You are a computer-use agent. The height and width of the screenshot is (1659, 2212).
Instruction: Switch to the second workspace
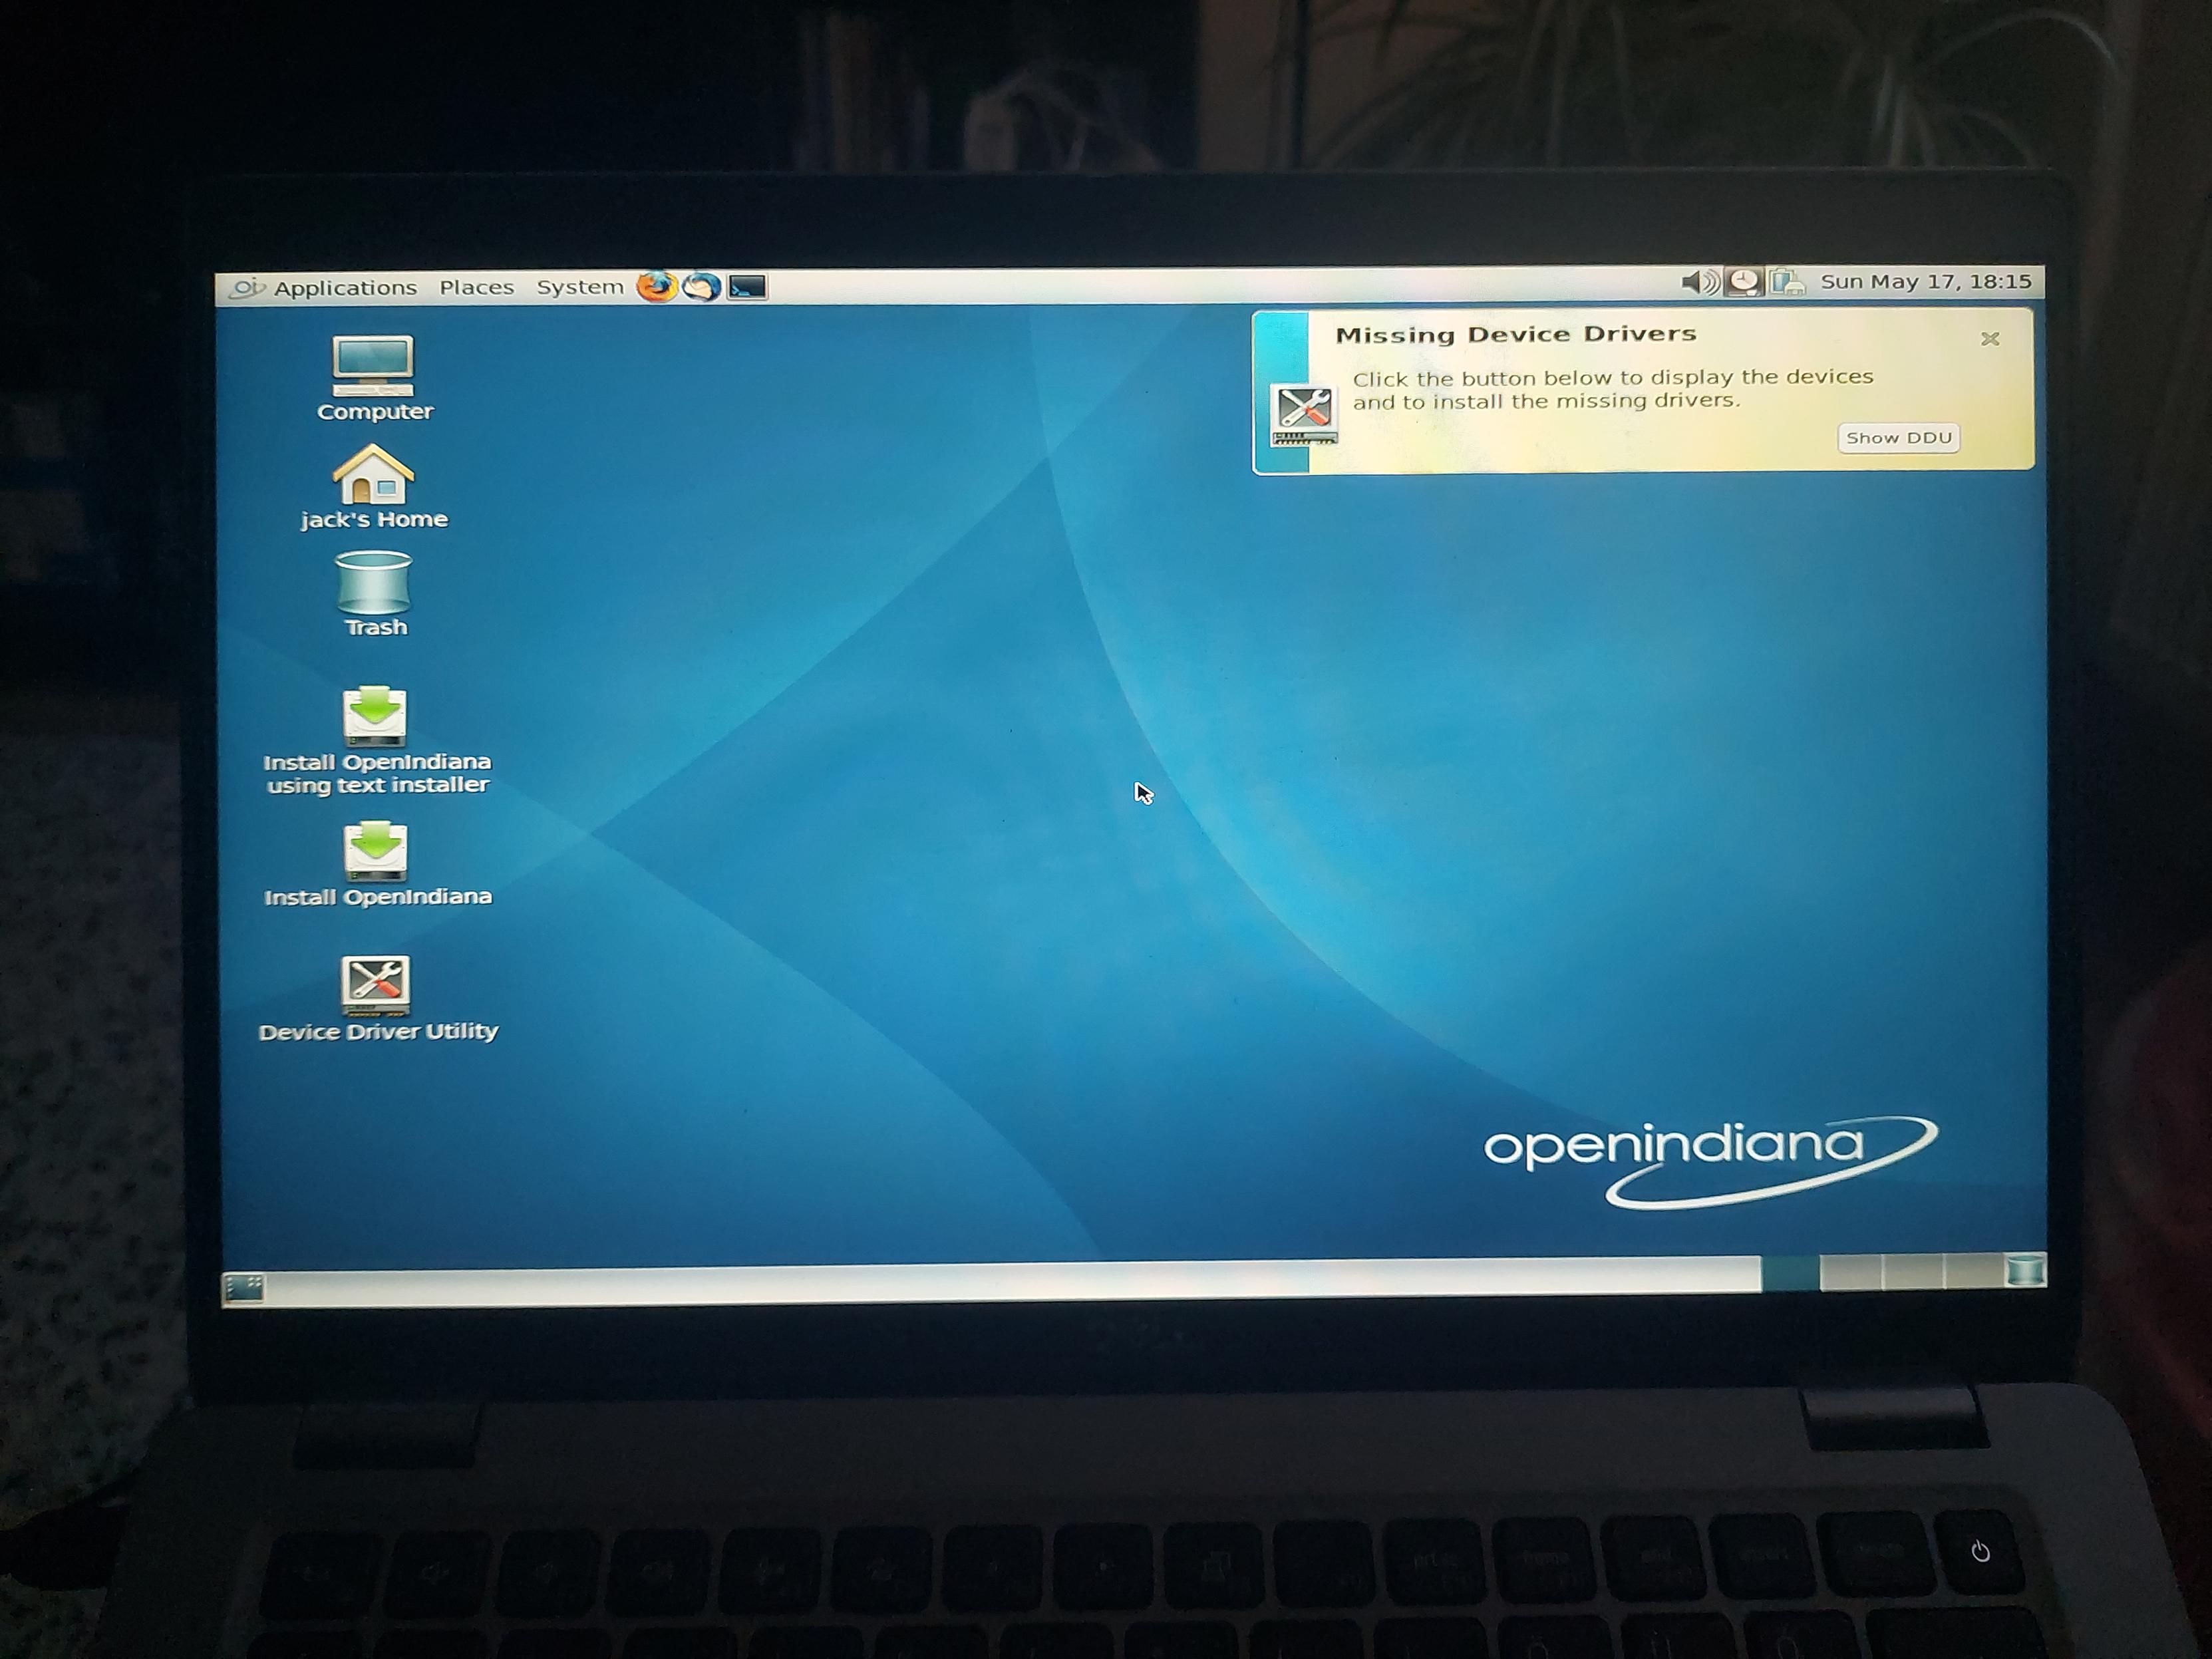pyautogui.click(x=1850, y=1272)
